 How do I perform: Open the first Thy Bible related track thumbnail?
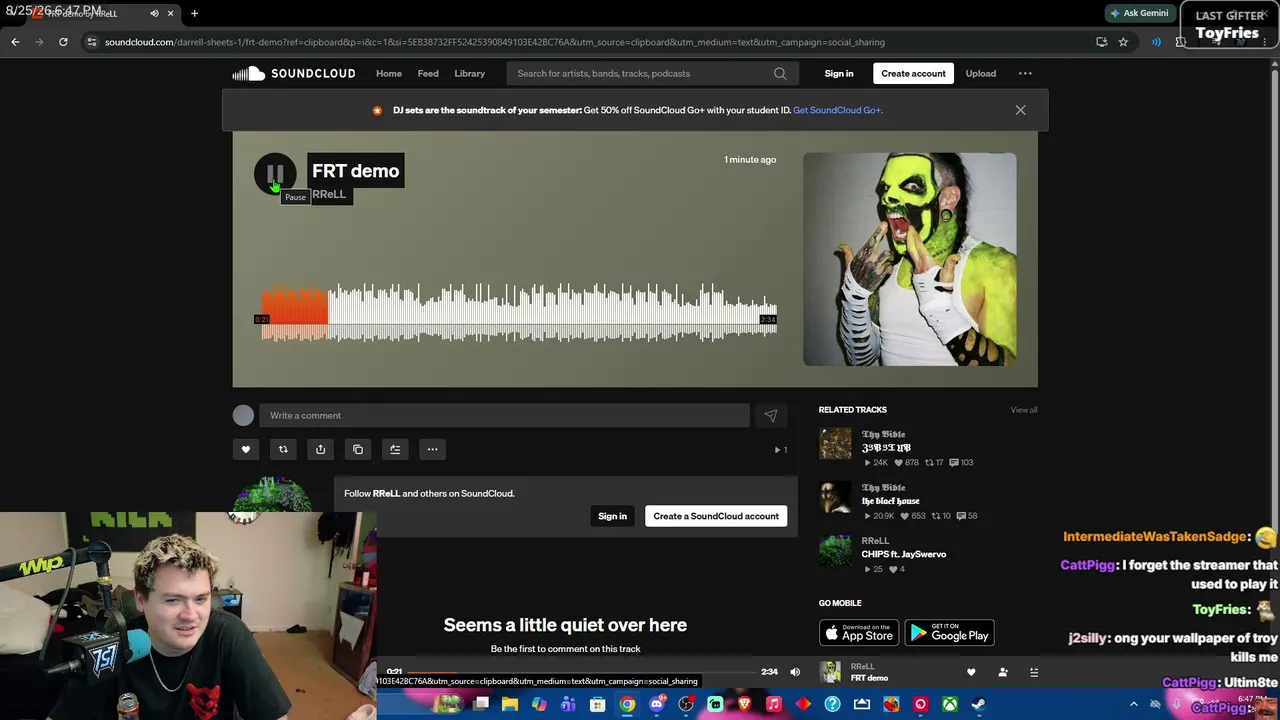click(x=835, y=444)
